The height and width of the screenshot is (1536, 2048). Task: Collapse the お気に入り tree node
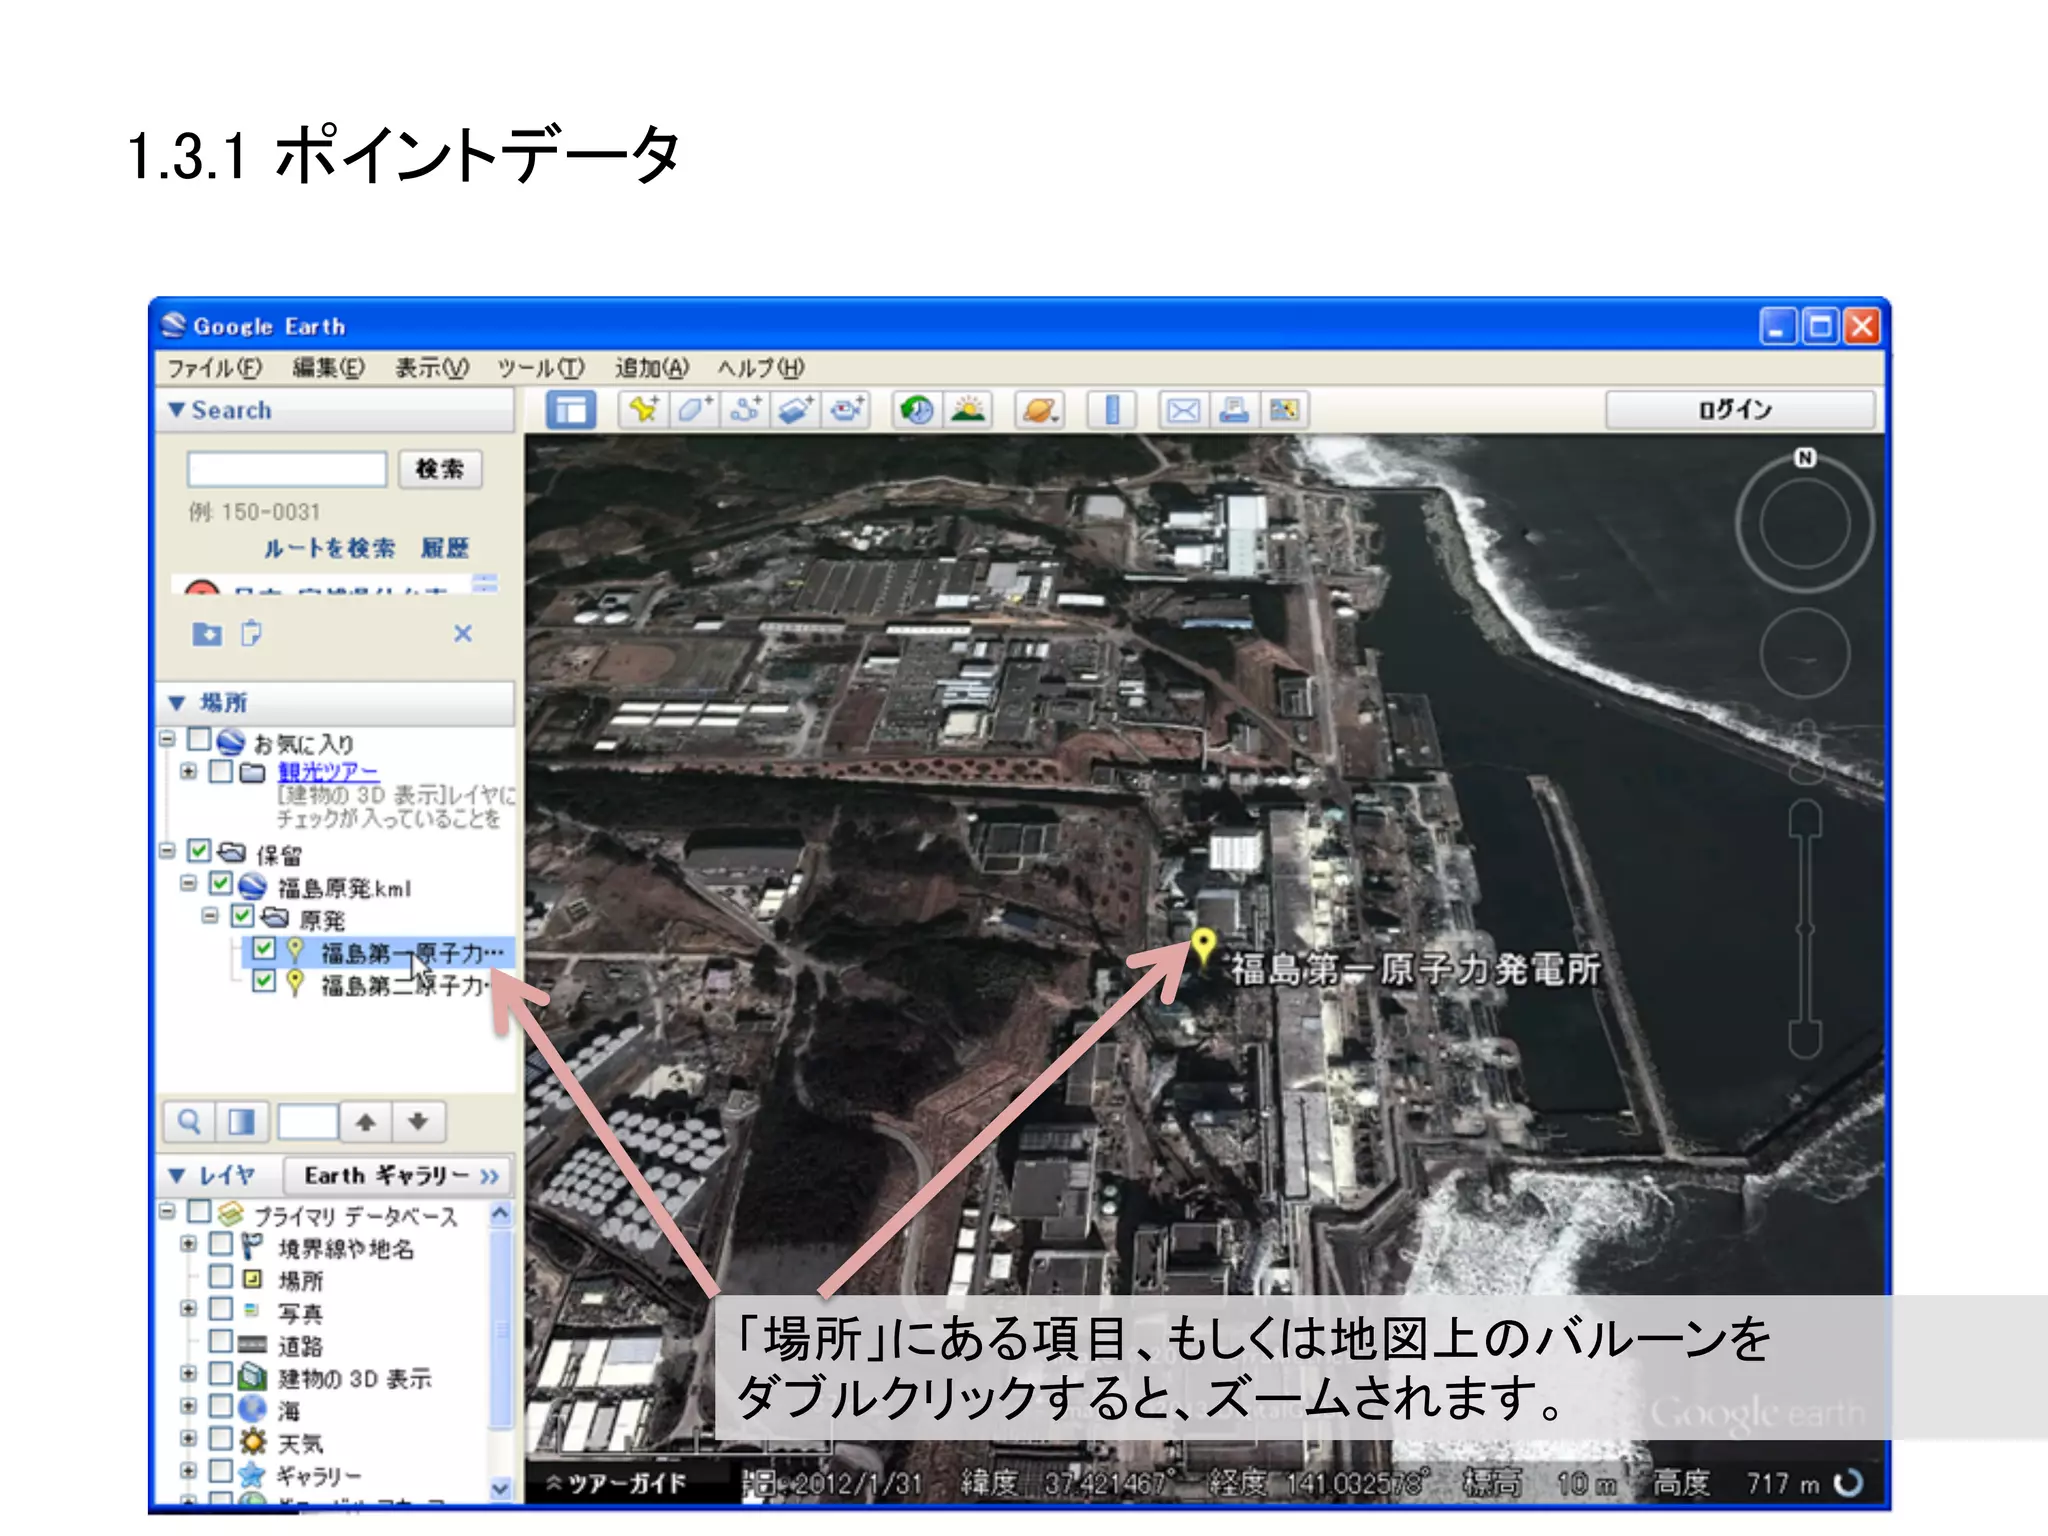pos(167,739)
